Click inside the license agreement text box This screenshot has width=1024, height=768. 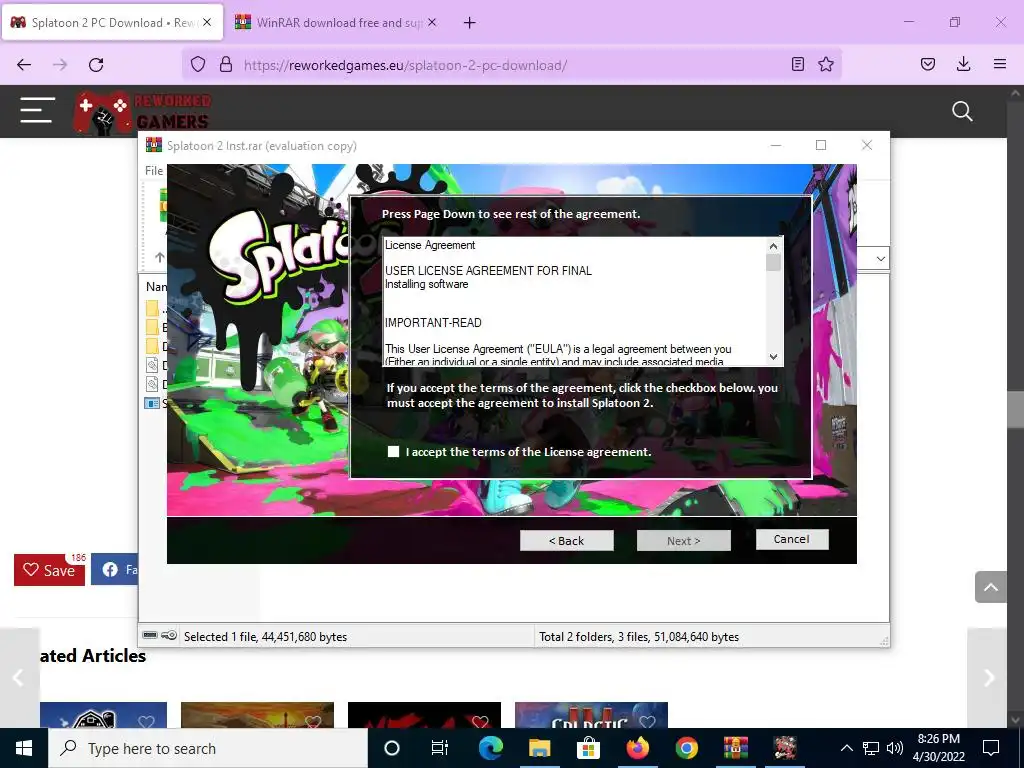coord(573,300)
